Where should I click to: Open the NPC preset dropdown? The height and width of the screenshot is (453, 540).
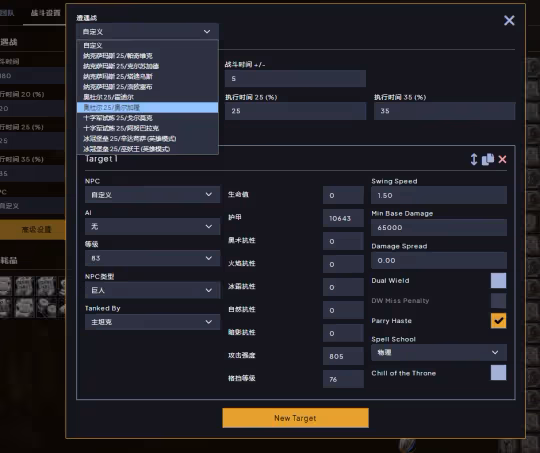point(152,195)
